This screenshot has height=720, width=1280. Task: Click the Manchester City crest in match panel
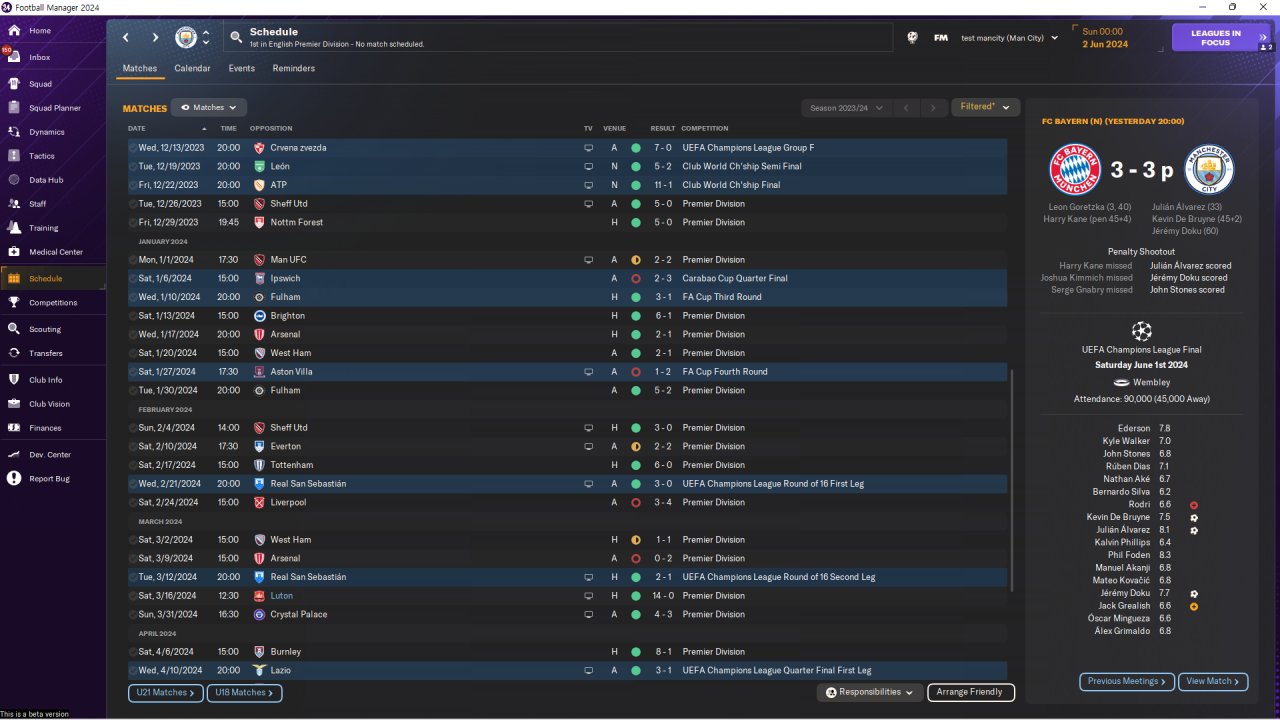tap(1209, 169)
